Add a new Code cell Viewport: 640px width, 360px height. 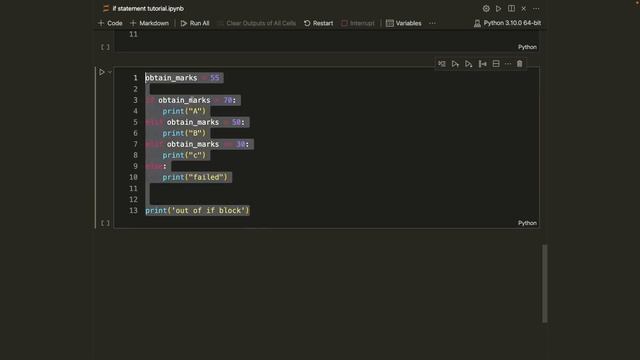coord(110,23)
